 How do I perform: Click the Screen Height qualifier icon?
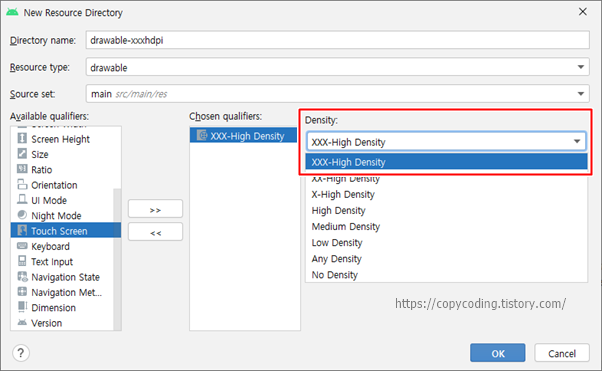pos(22,138)
